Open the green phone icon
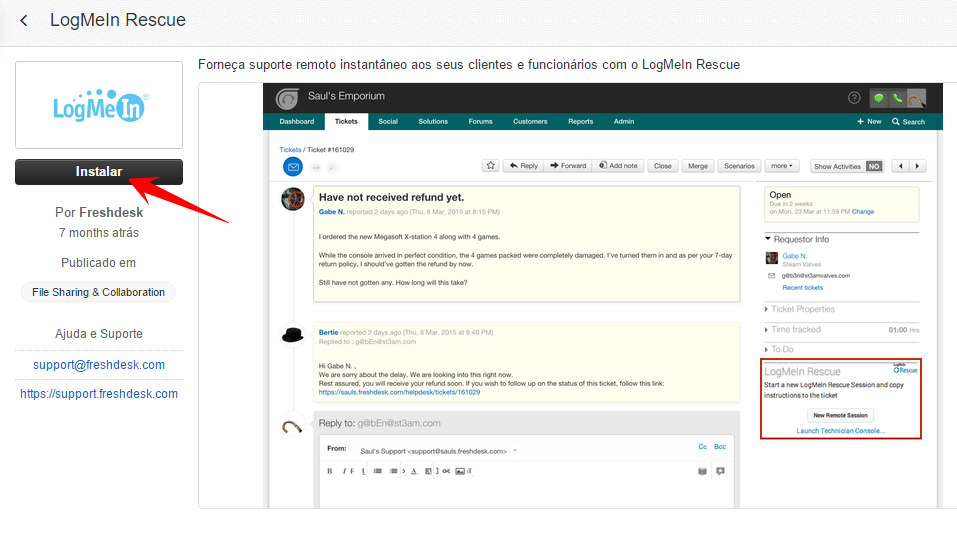Screen dimensions: 957x554 [897, 98]
